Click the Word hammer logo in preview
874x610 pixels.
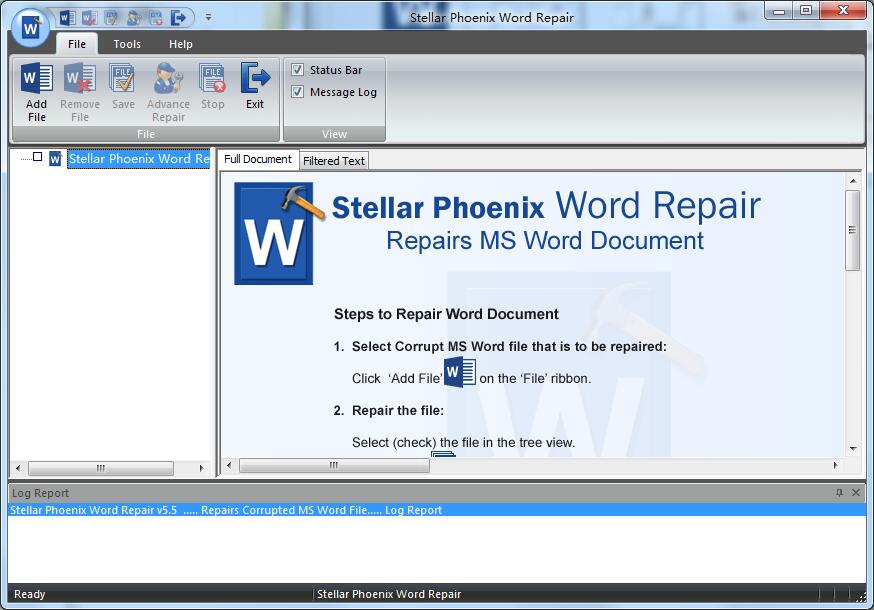pos(278,234)
